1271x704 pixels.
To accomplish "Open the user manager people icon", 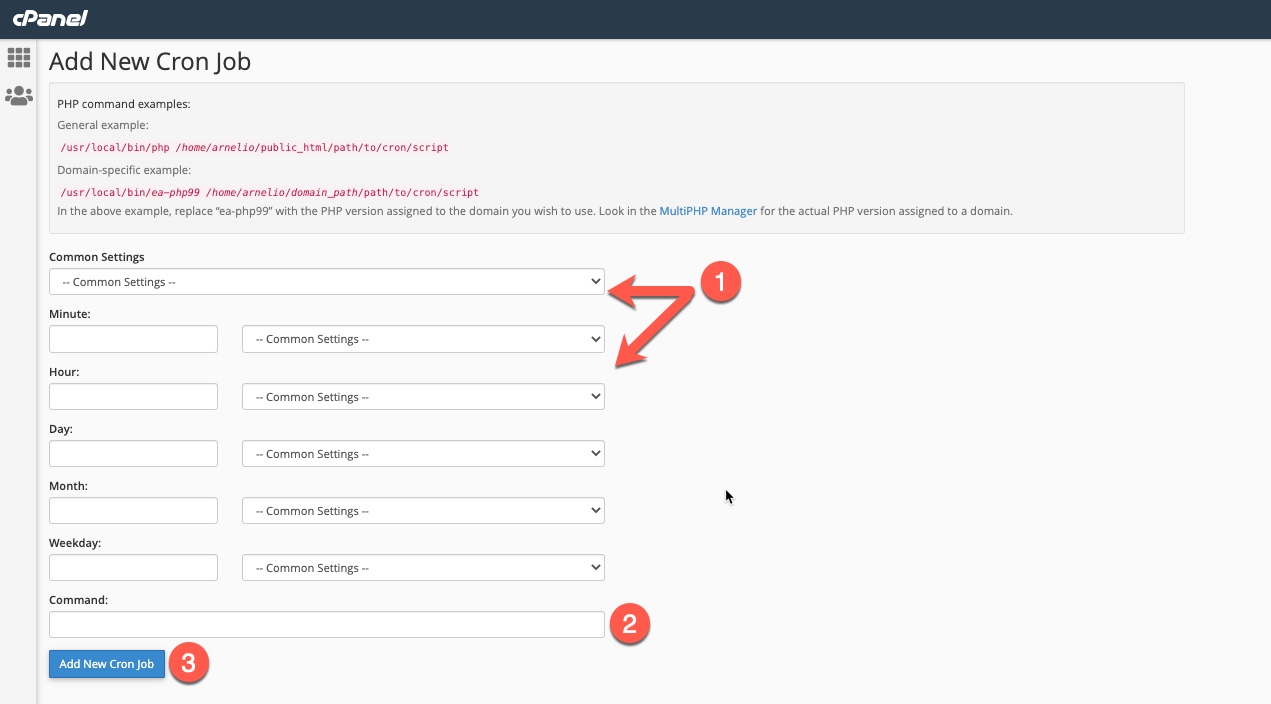I will coord(19,96).
